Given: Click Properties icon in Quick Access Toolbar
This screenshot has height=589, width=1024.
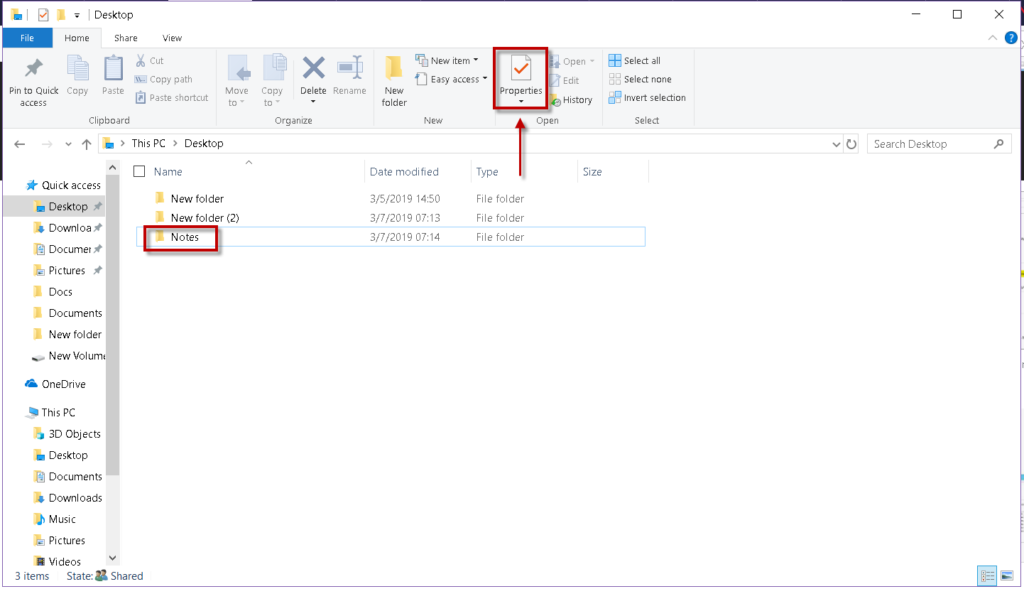Looking at the screenshot, I should [43, 14].
